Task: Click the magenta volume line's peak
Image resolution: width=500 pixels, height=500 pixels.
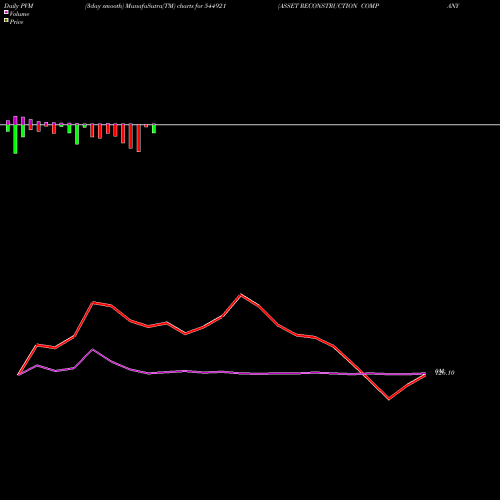Action: [93, 350]
